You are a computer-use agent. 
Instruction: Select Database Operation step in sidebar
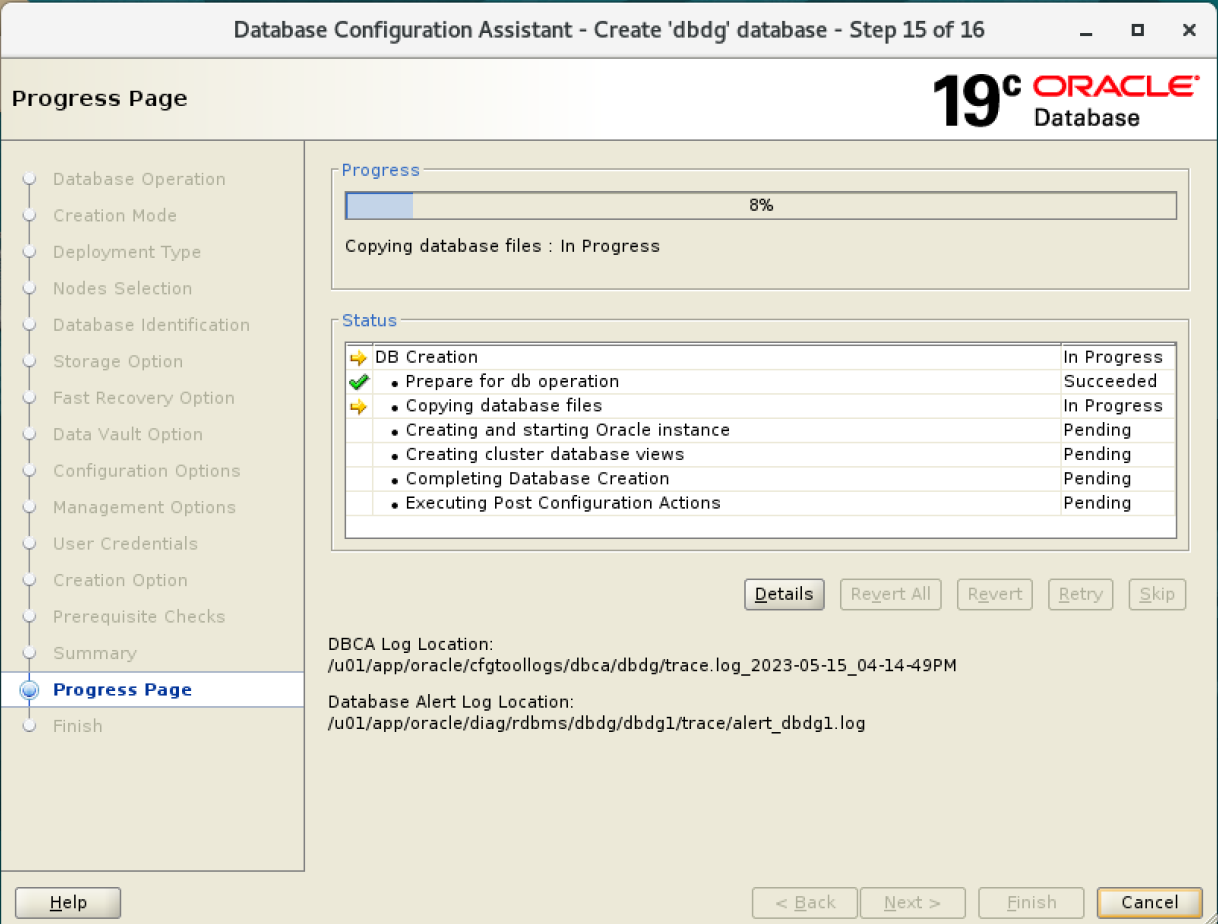139,179
